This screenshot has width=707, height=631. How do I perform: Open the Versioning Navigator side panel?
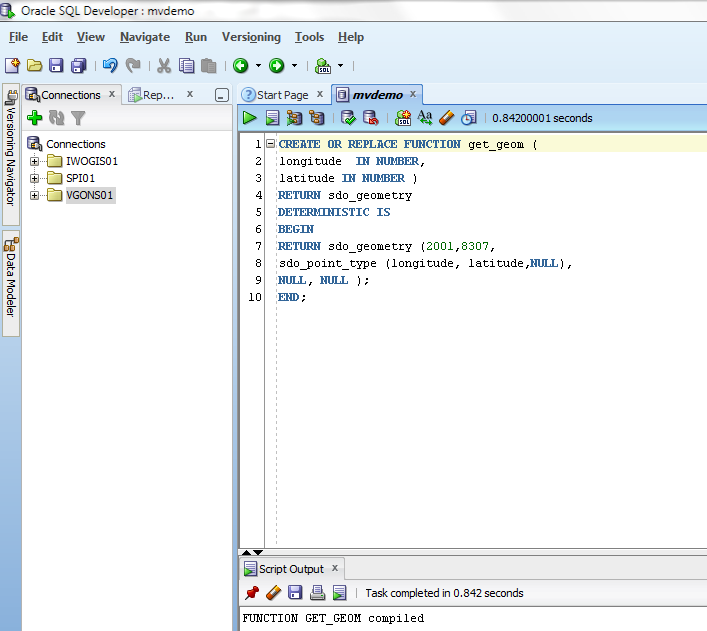11,155
